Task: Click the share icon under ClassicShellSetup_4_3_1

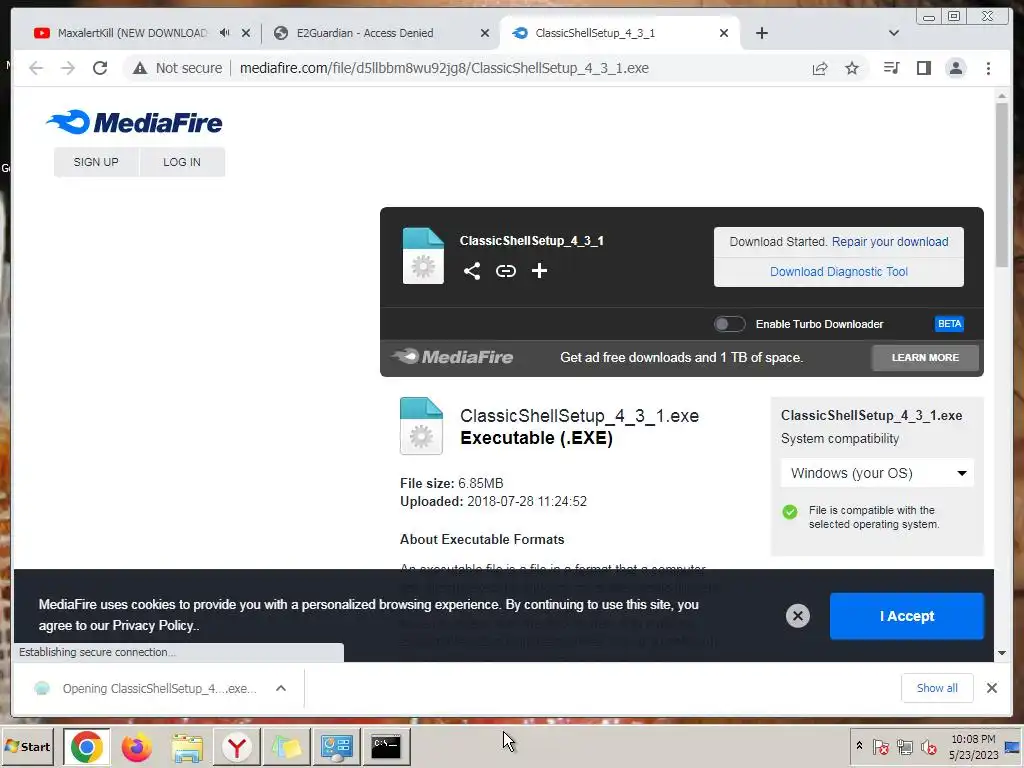Action: click(472, 271)
